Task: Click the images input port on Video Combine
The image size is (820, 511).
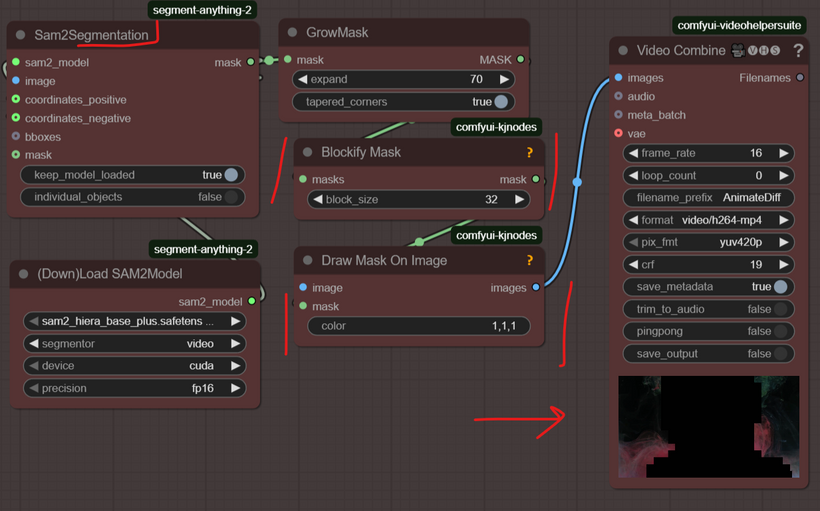Action: point(619,78)
